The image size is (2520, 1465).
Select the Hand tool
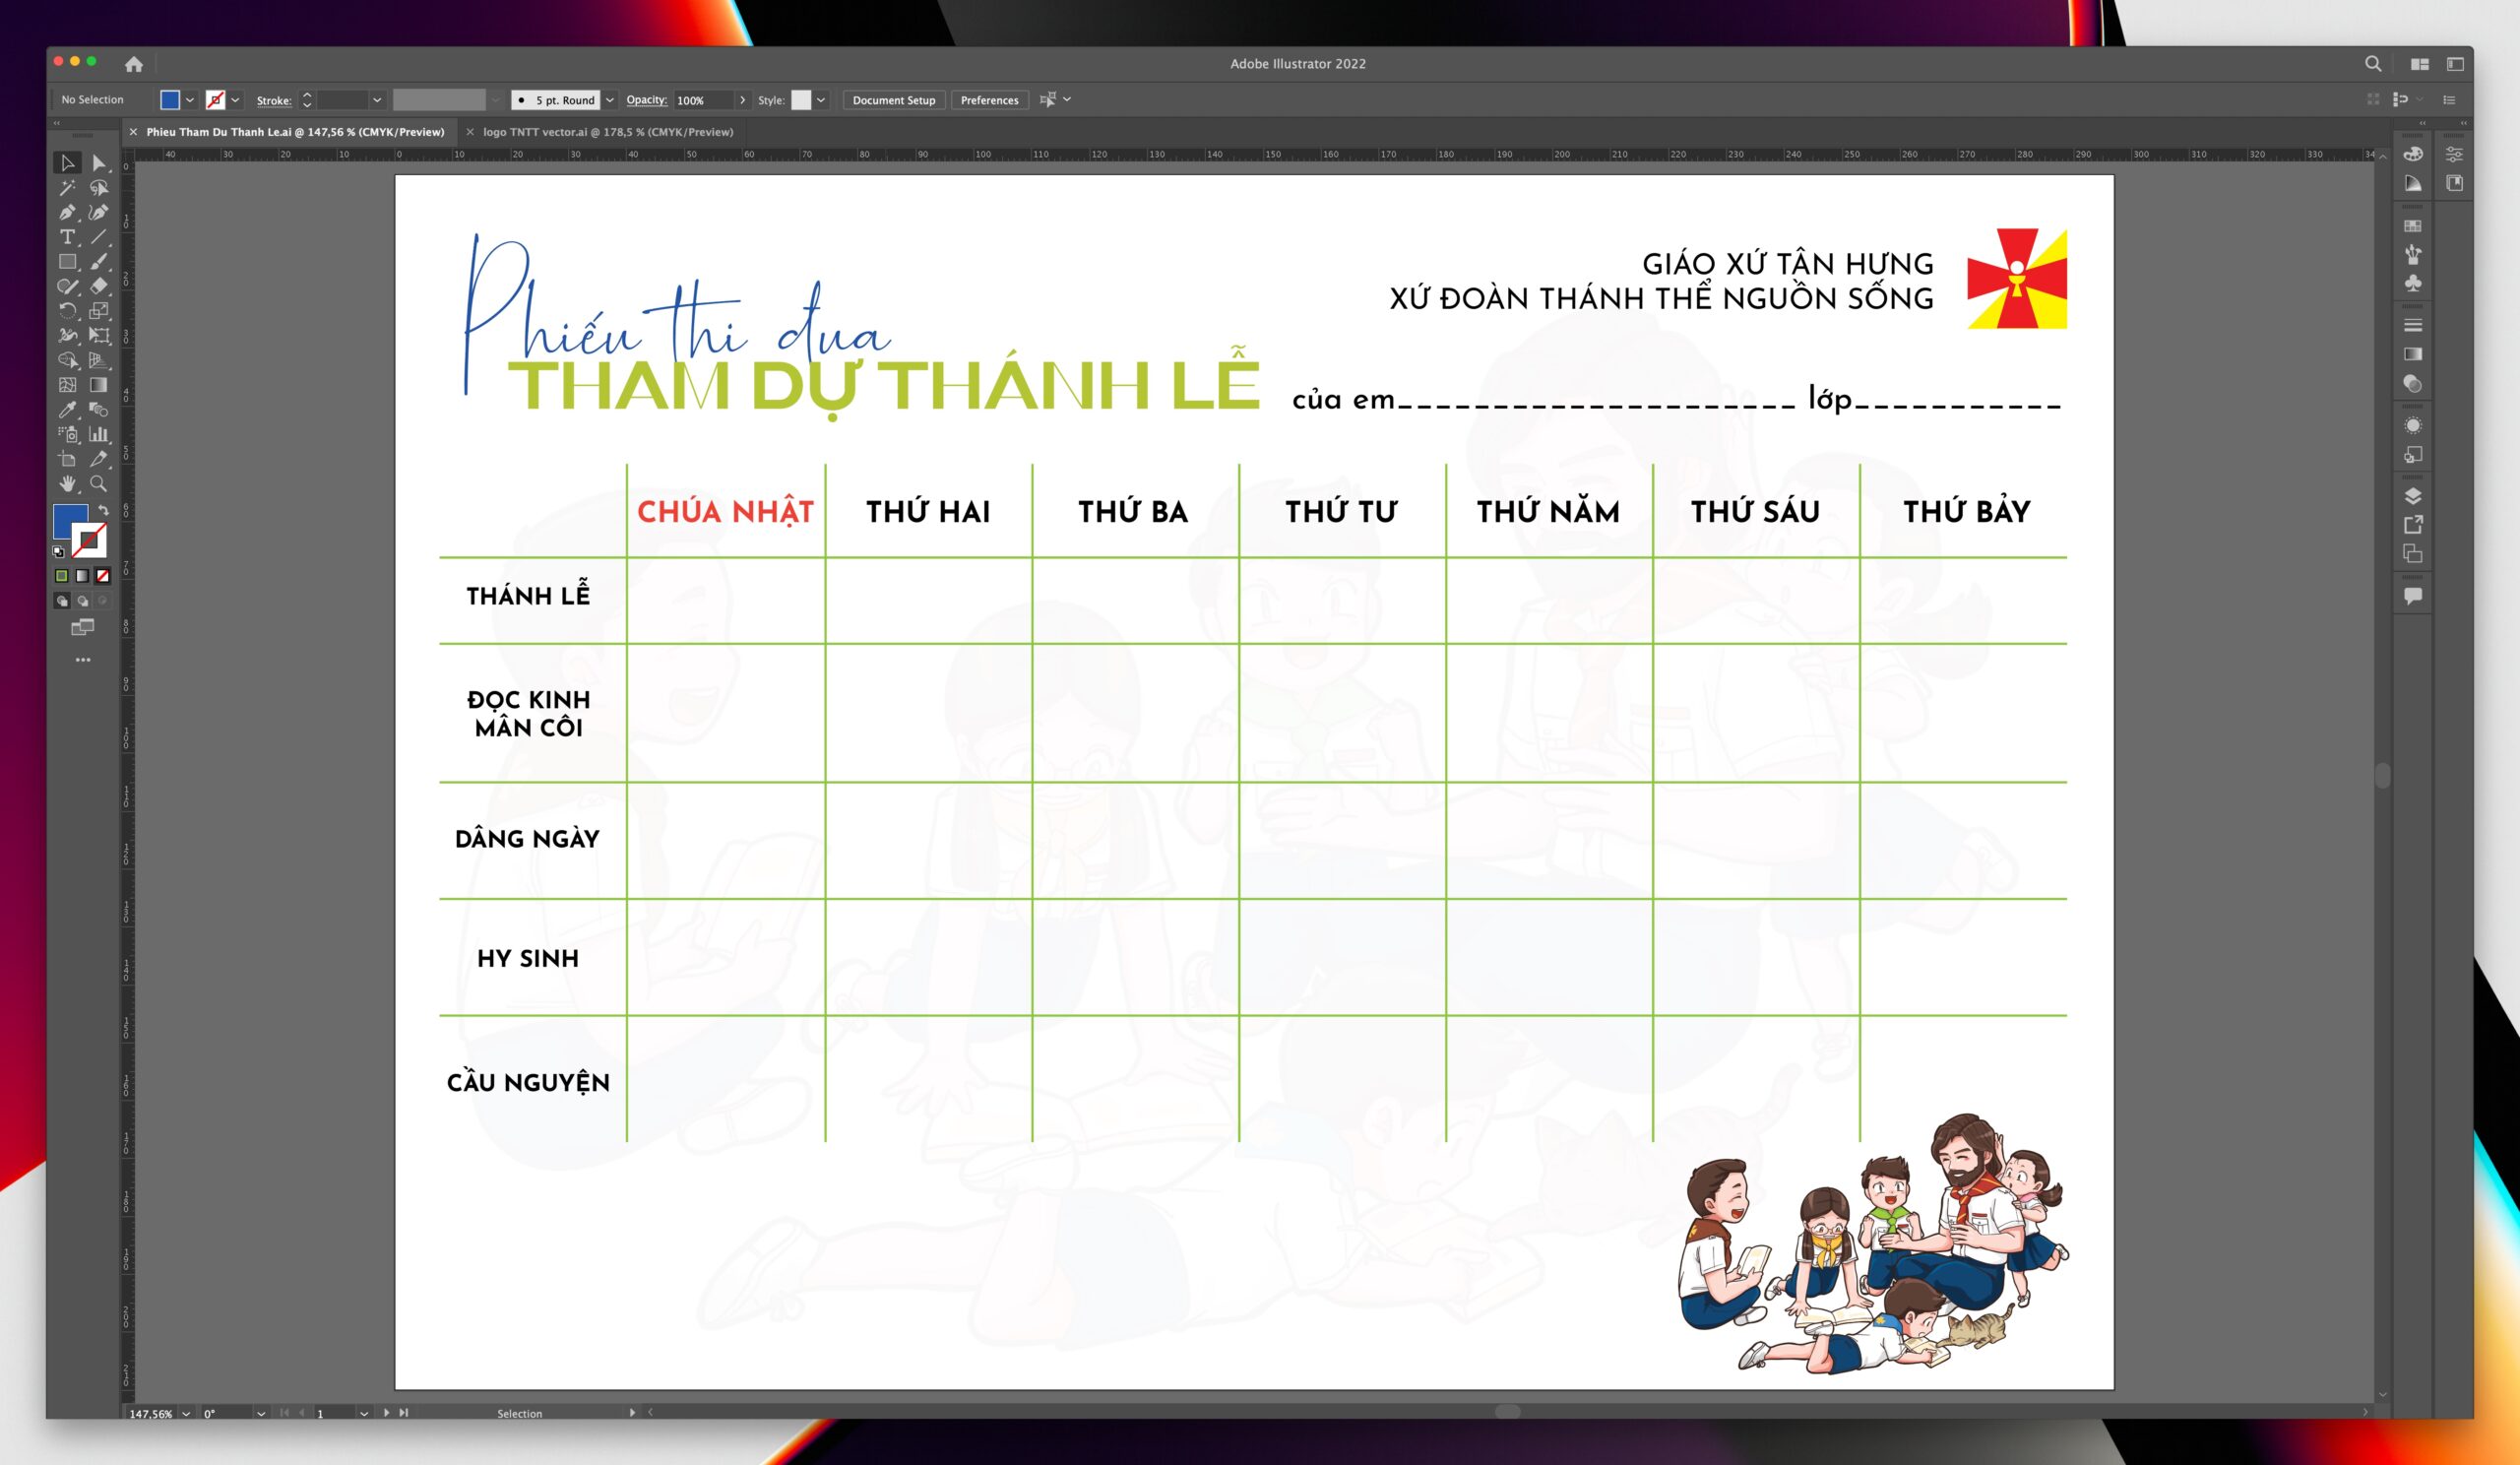point(67,483)
